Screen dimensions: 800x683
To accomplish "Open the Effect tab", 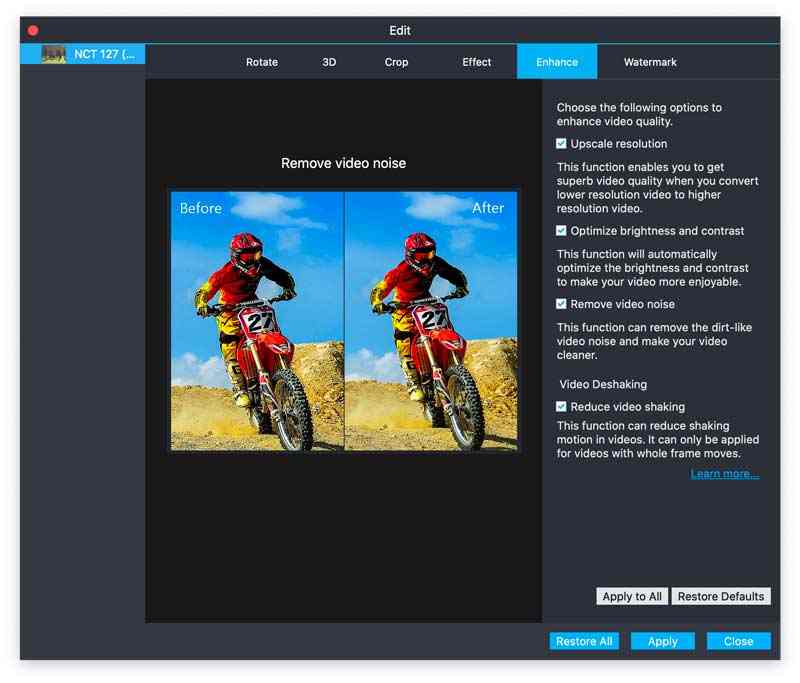I will click(476, 62).
